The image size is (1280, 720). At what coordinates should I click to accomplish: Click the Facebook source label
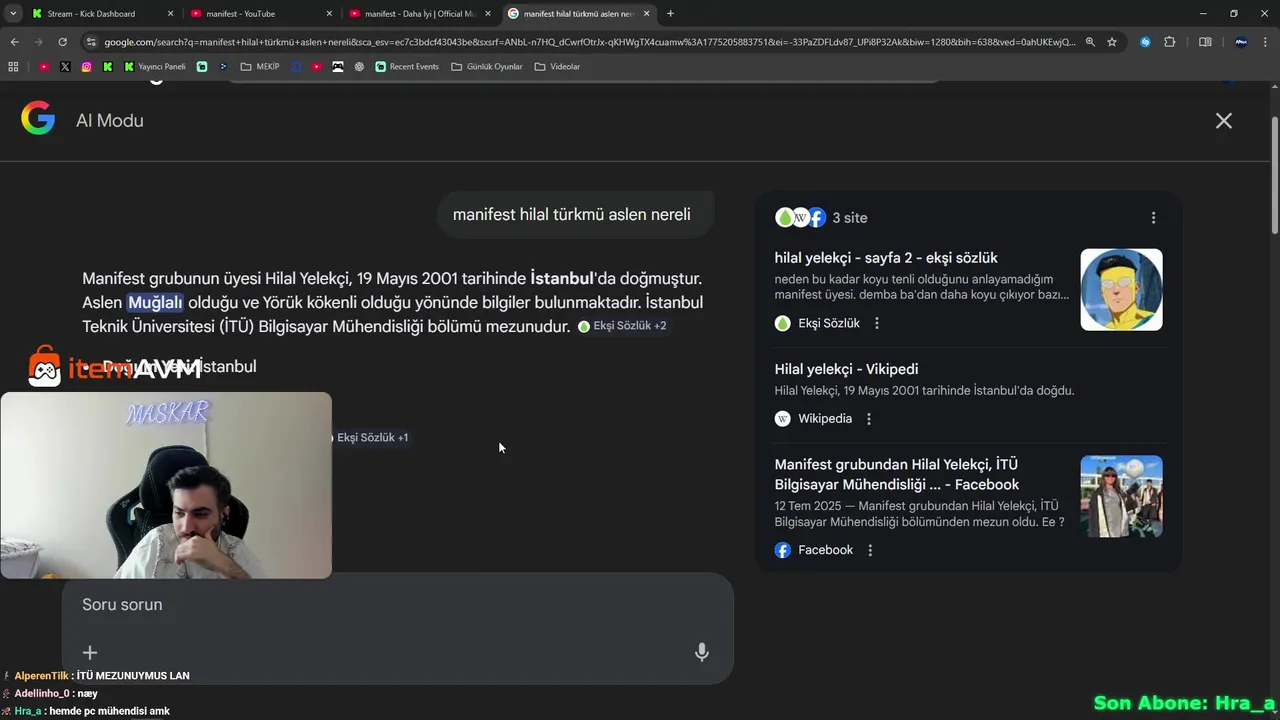pyautogui.click(x=825, y=550)
